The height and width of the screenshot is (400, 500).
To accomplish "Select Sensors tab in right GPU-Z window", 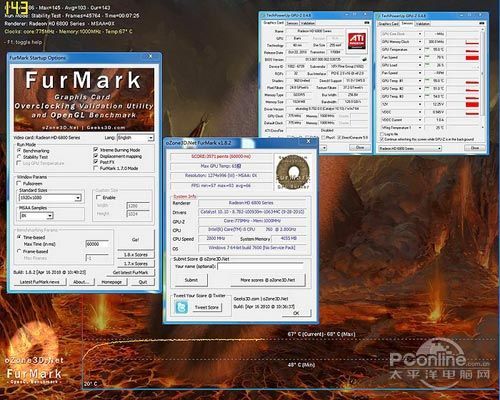I will click(407, 23).
